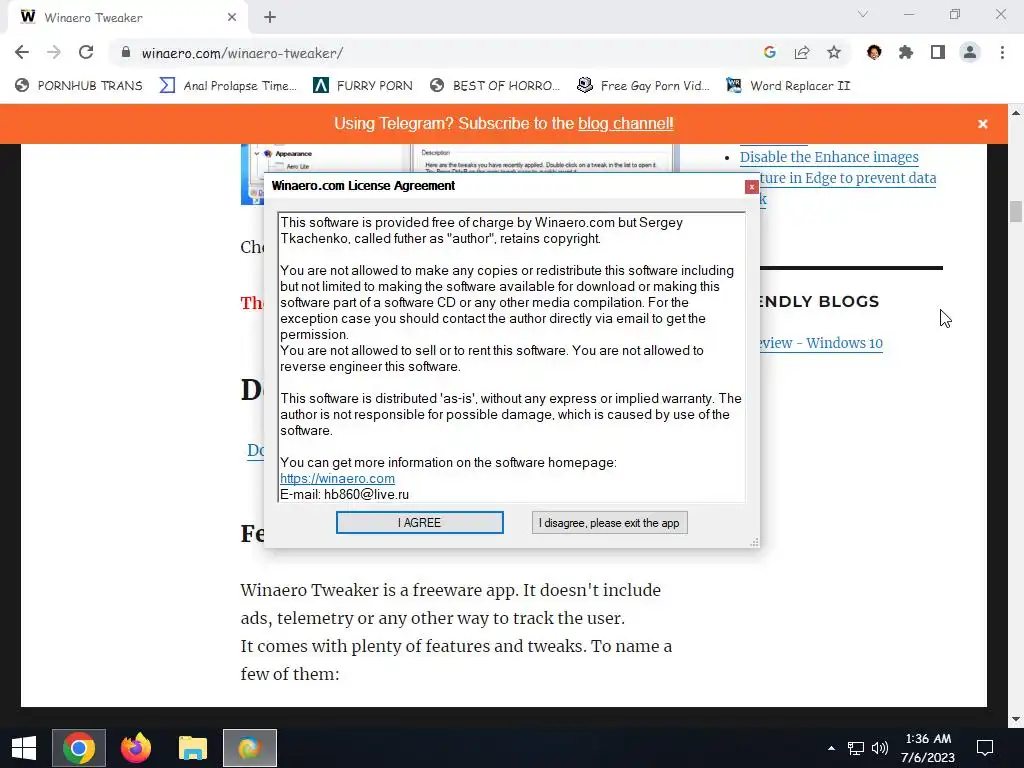Open File Explorer from the taskbar
Screen dimensions: 1024x768
tap(193, 748)
